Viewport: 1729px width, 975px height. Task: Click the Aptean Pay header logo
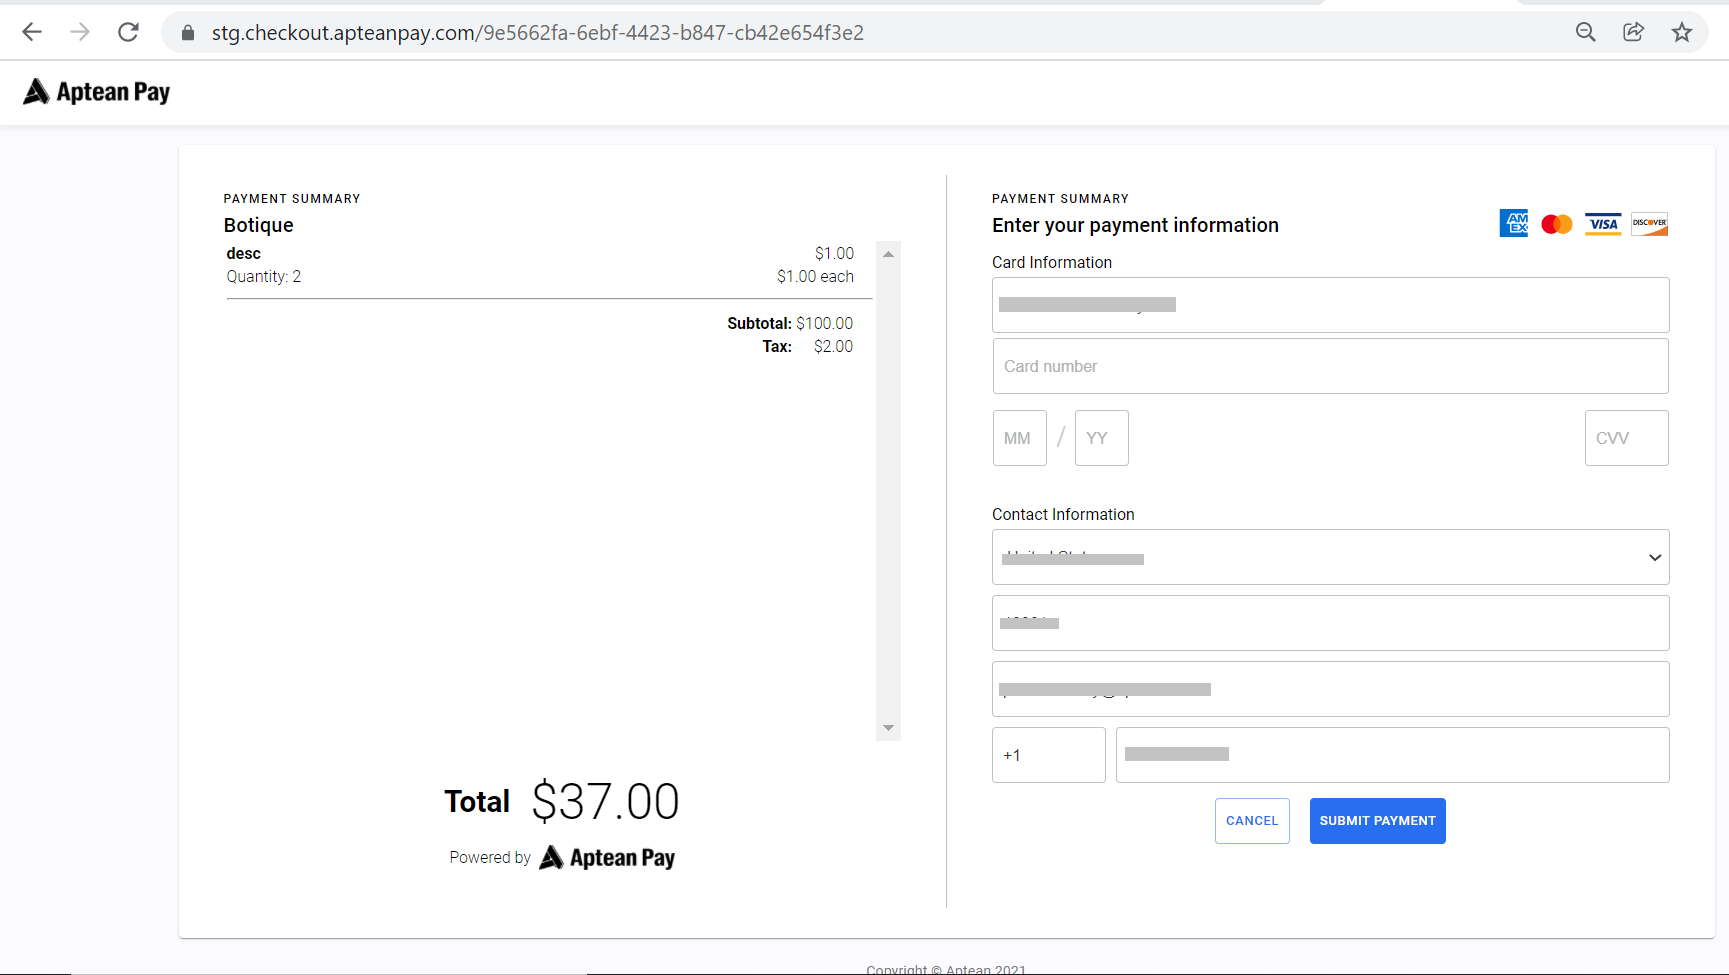click(x=97, y=92)
